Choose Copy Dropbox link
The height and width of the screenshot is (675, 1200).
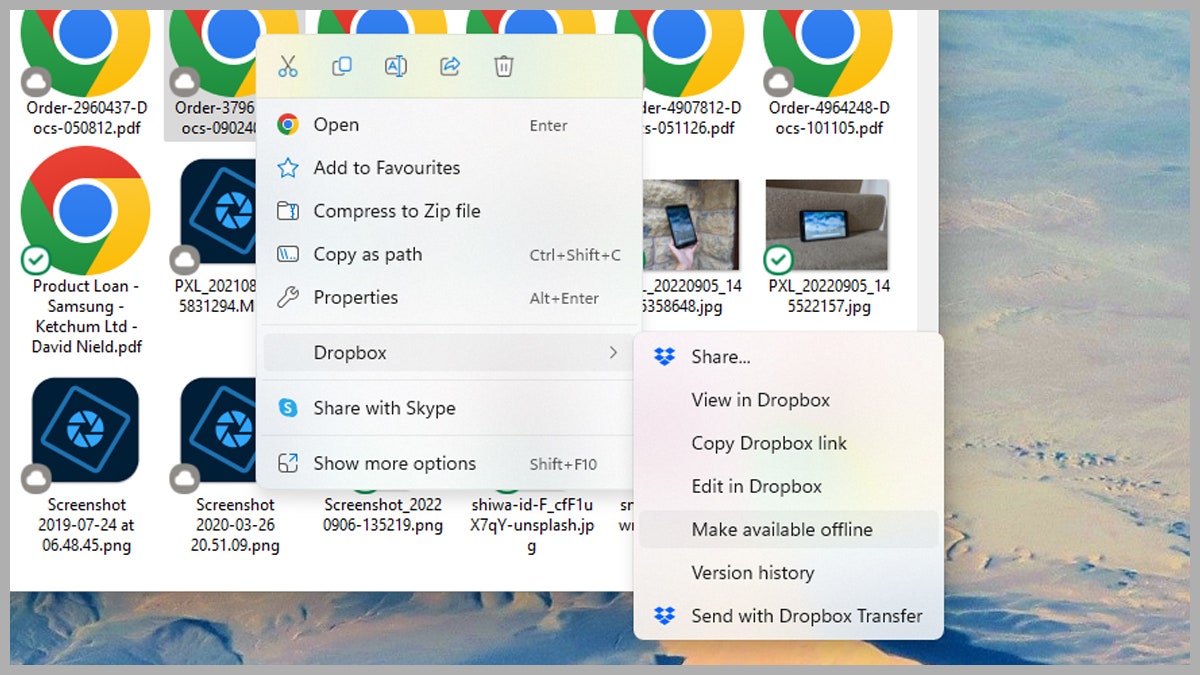768,443
